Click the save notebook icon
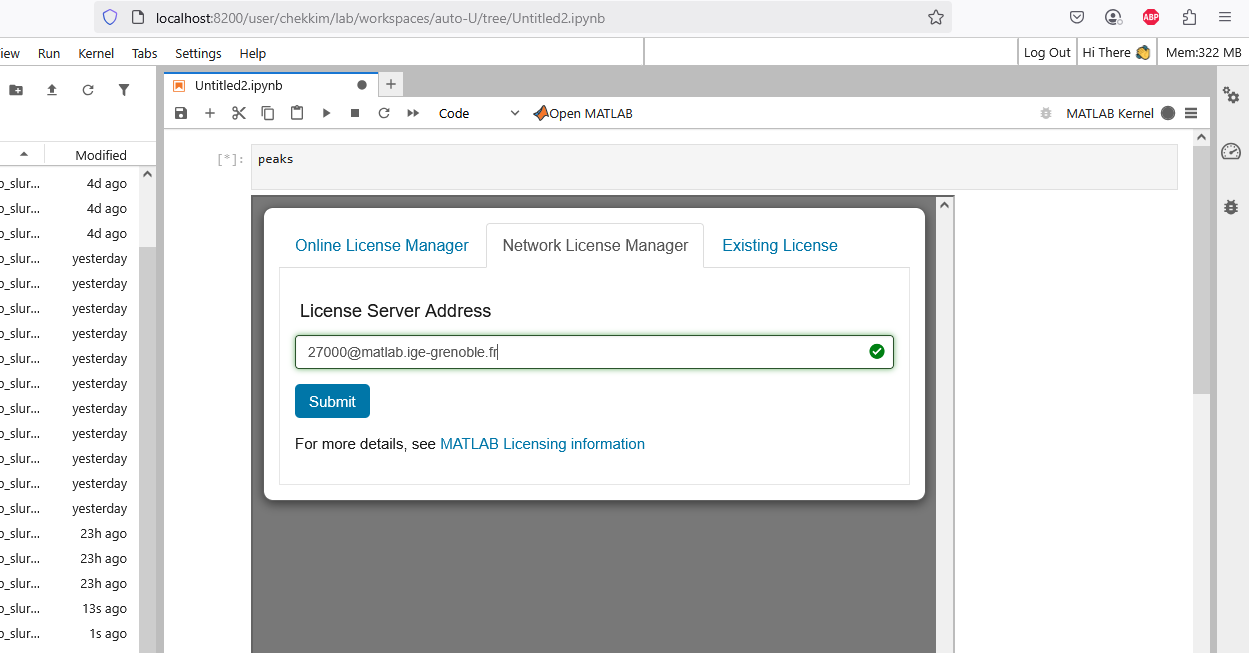The height and width of the screenshot is (653, 1249). pyautogui.click(x=180, y=113)
